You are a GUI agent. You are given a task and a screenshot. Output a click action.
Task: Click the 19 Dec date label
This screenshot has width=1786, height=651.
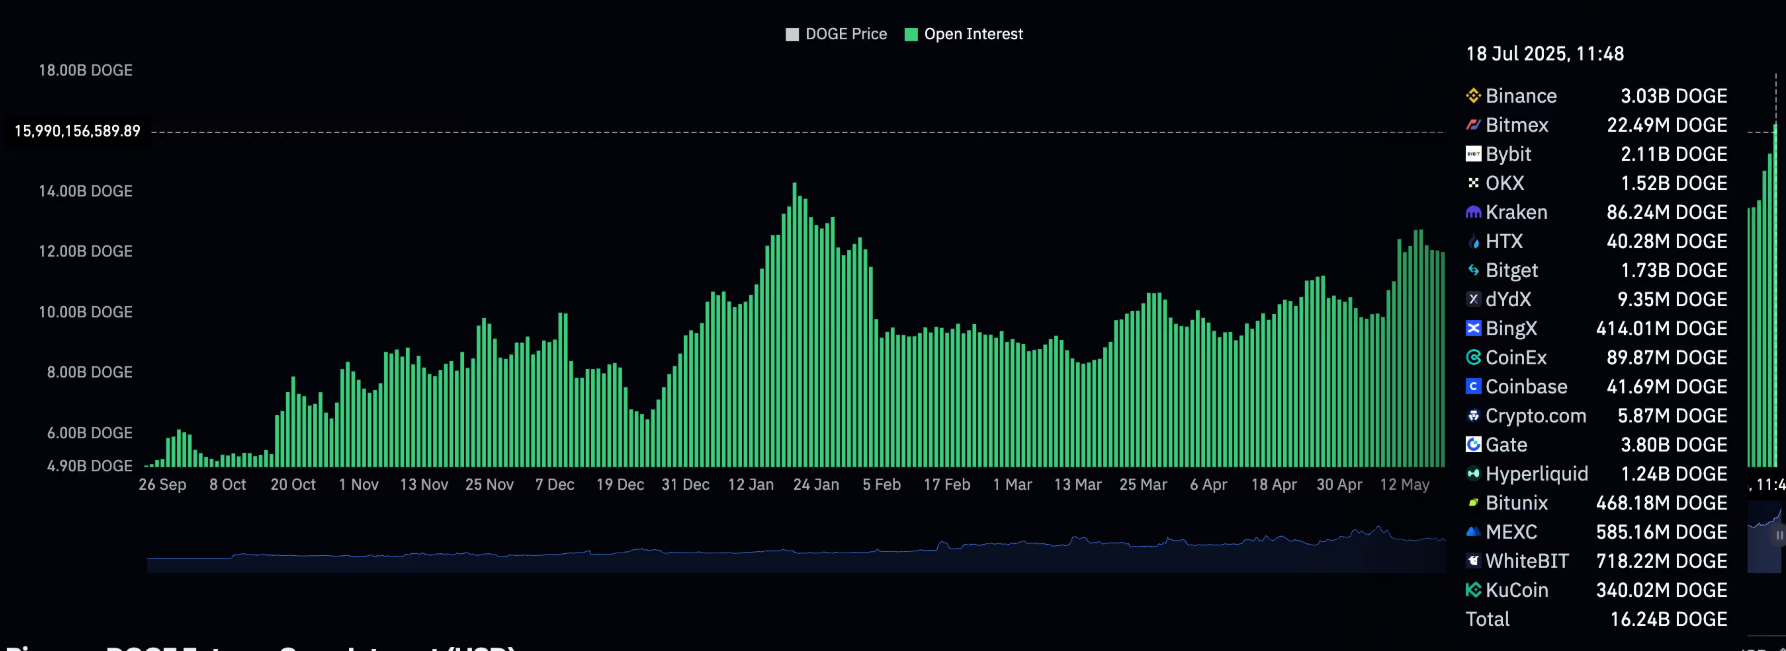pyautogui.click(x=620, y=484)
